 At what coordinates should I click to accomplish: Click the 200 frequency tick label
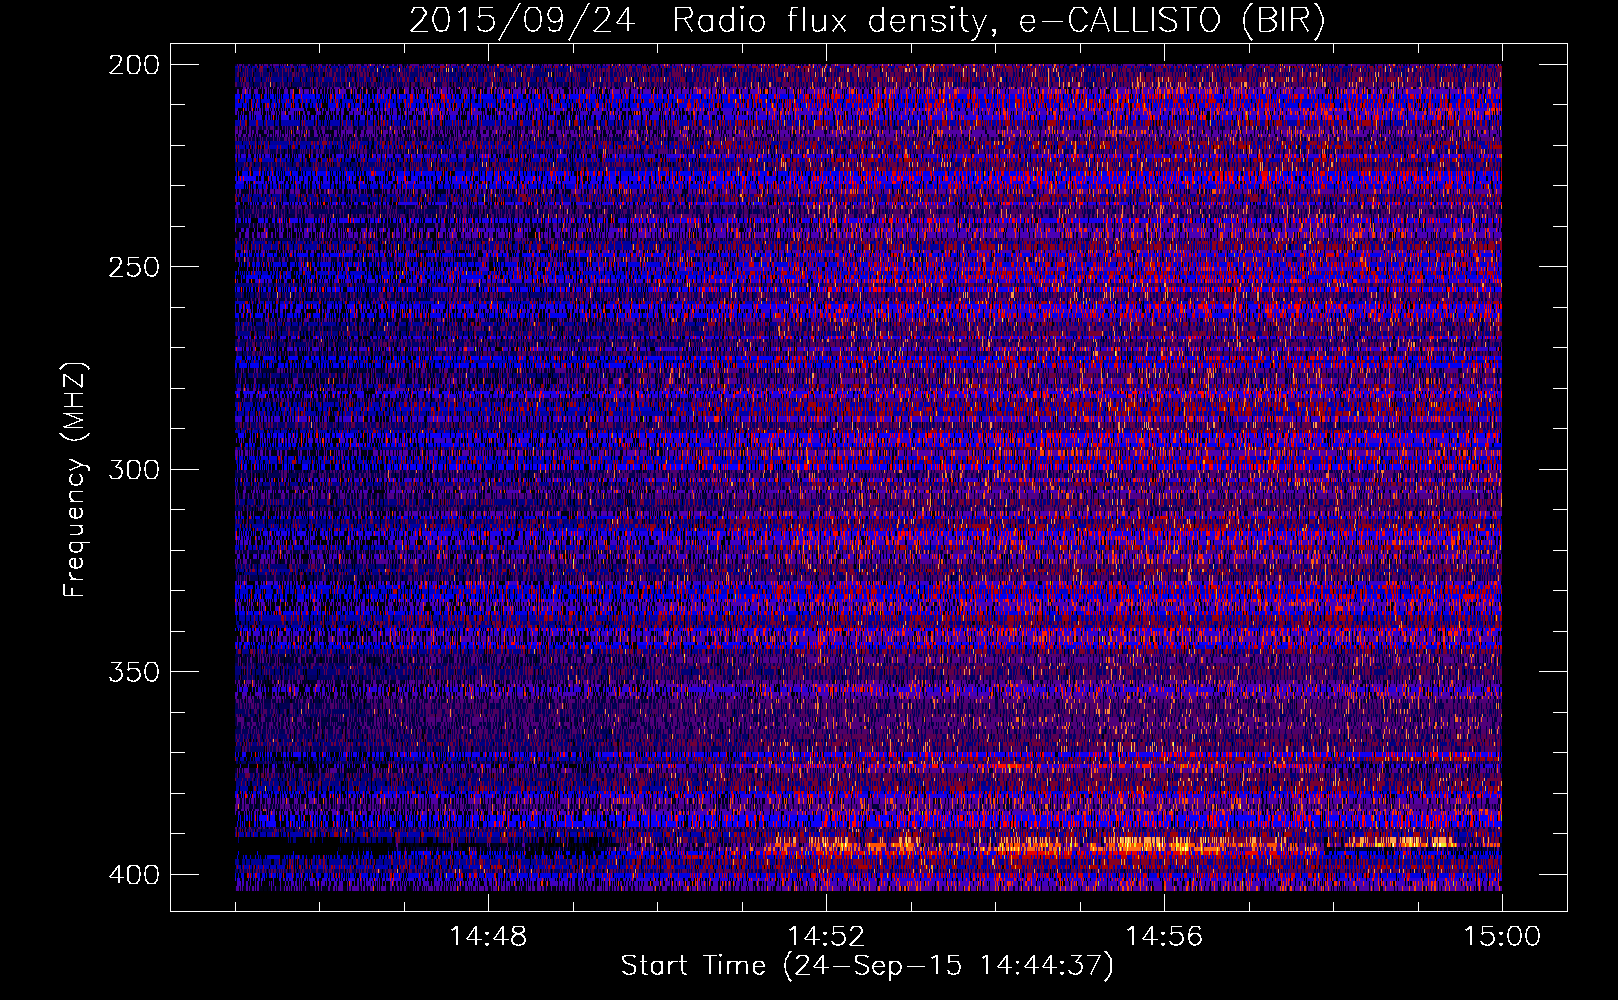(x=133, y=65)
